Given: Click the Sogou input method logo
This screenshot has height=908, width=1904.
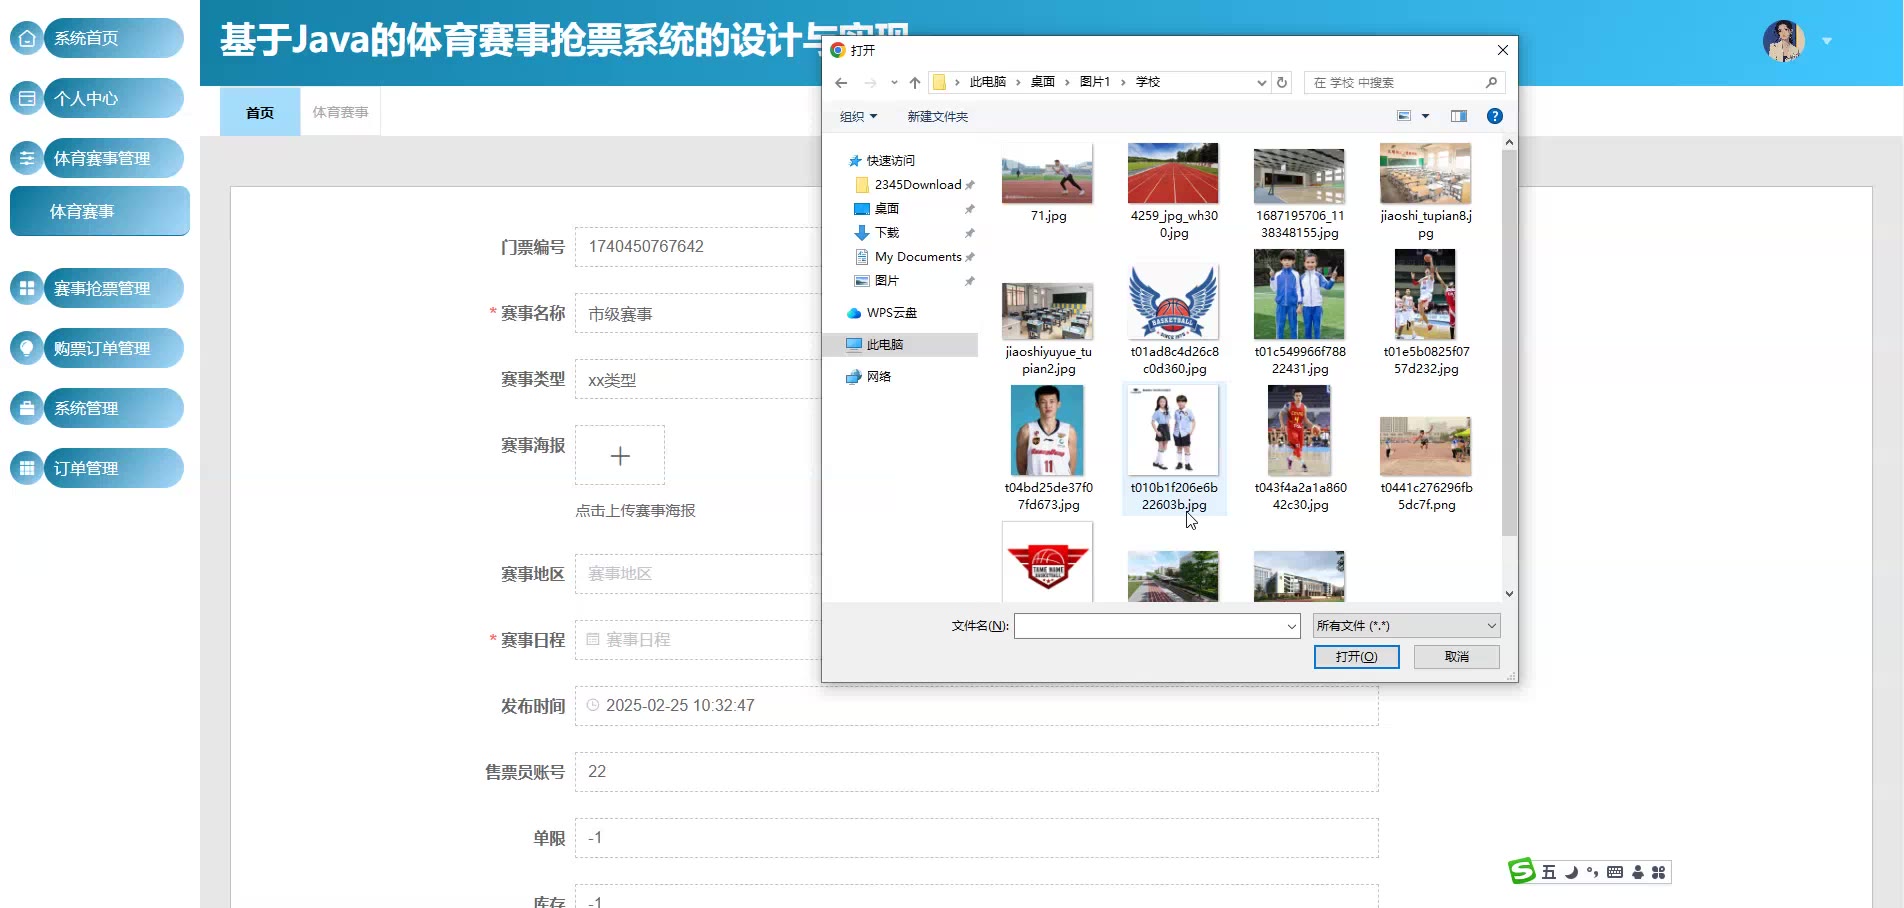Looking at the screenshot, I should coord(1522,871).
